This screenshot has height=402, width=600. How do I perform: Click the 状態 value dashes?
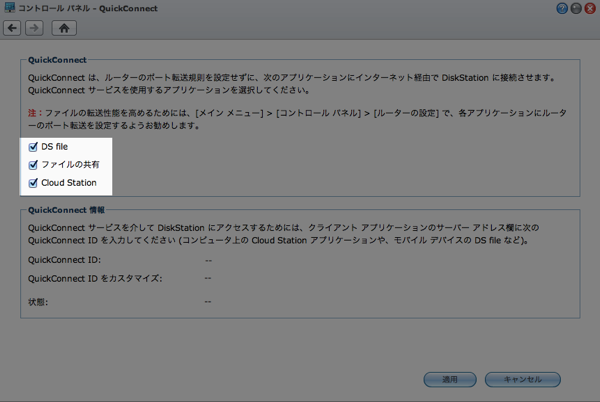pyautogui.click(x=208, y=302)
